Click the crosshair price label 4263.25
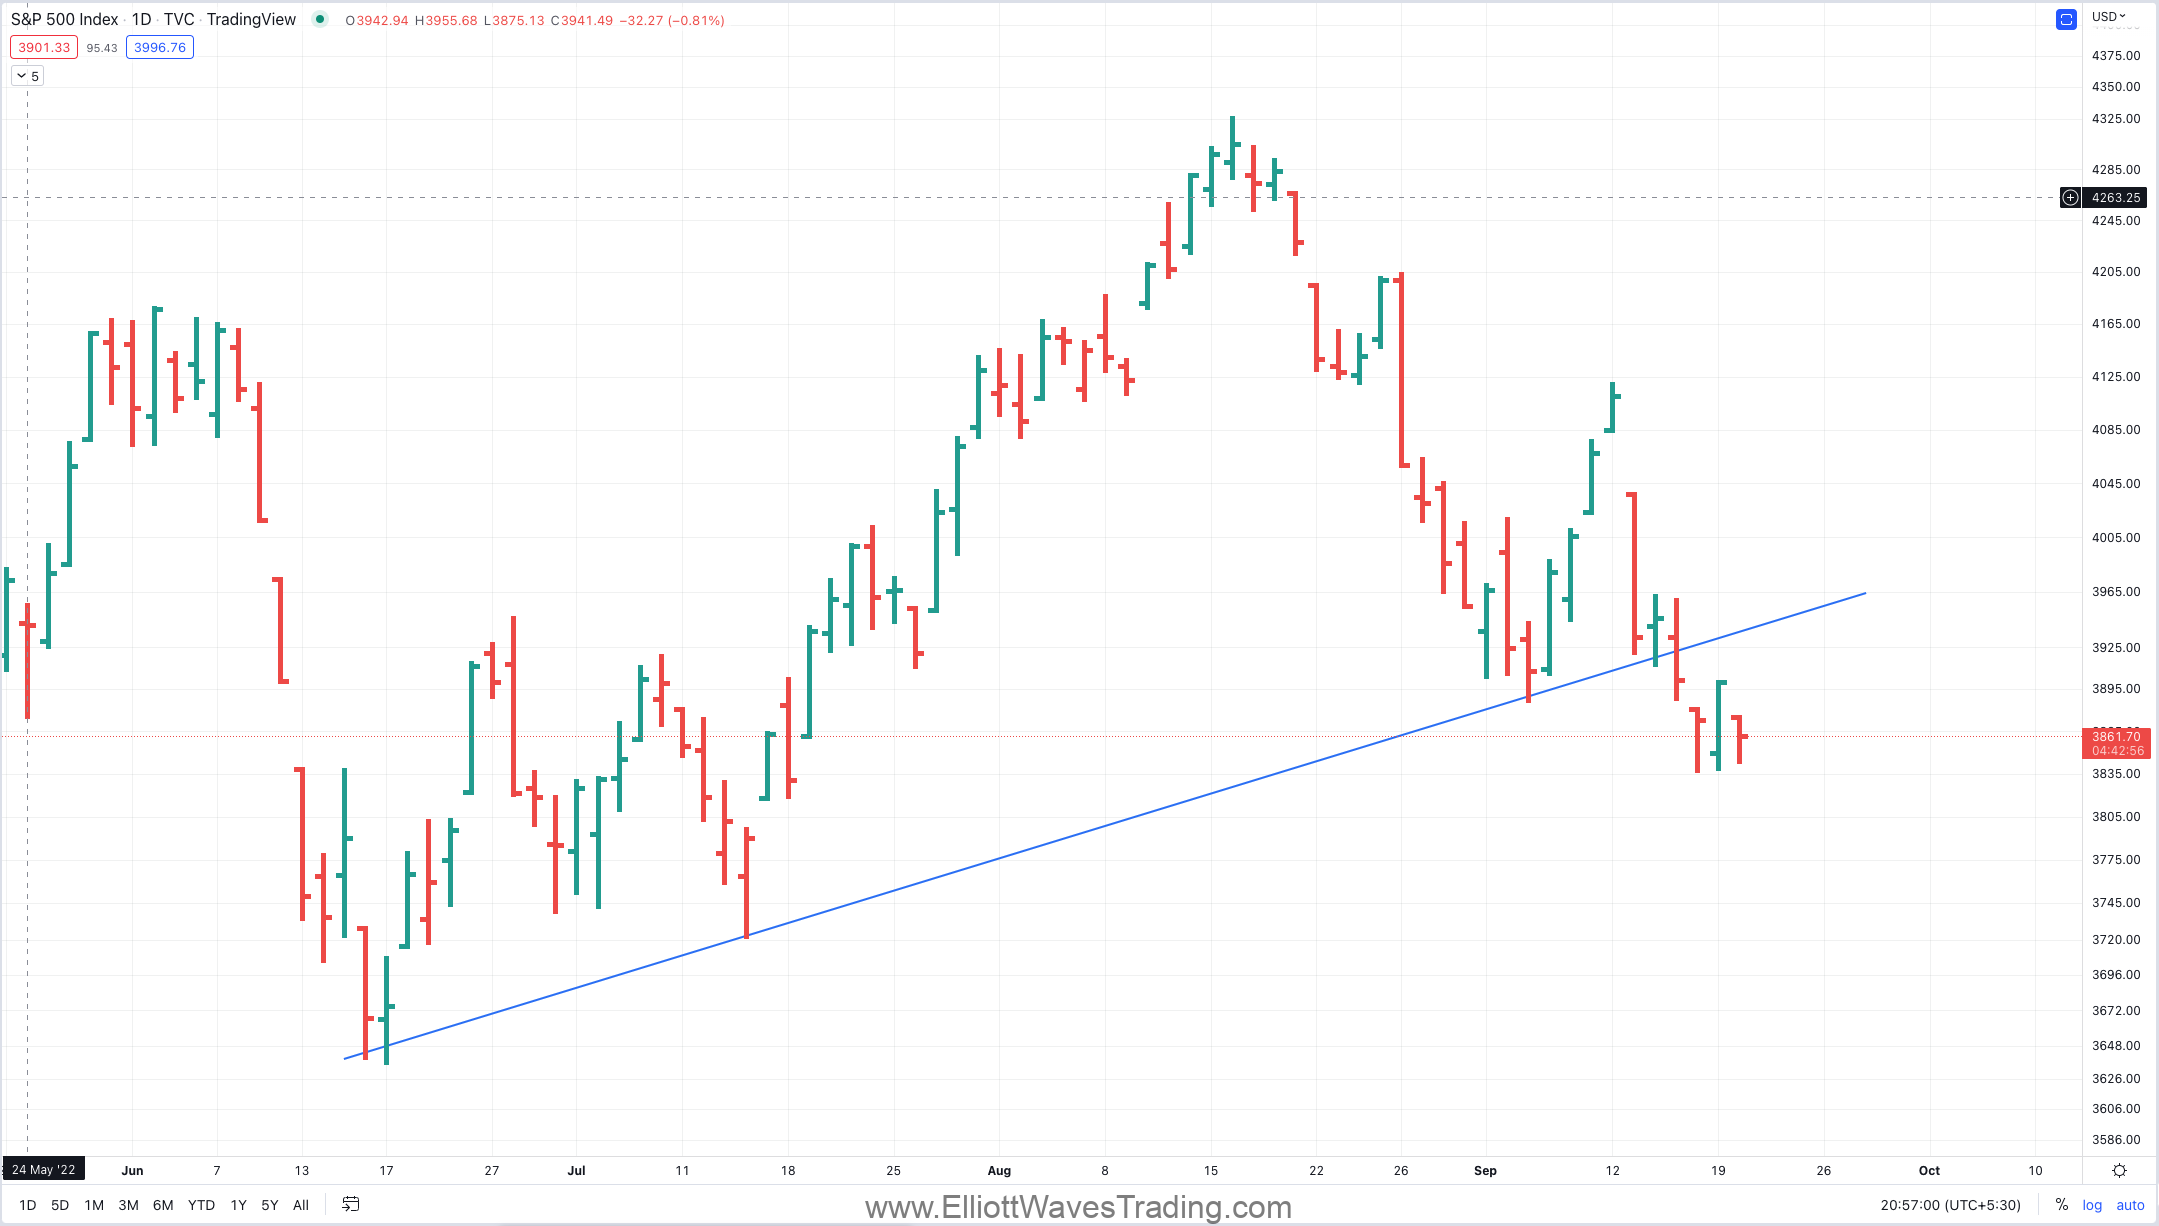The height and width of the screenshot is (1226, 2159). (2116, 197)
